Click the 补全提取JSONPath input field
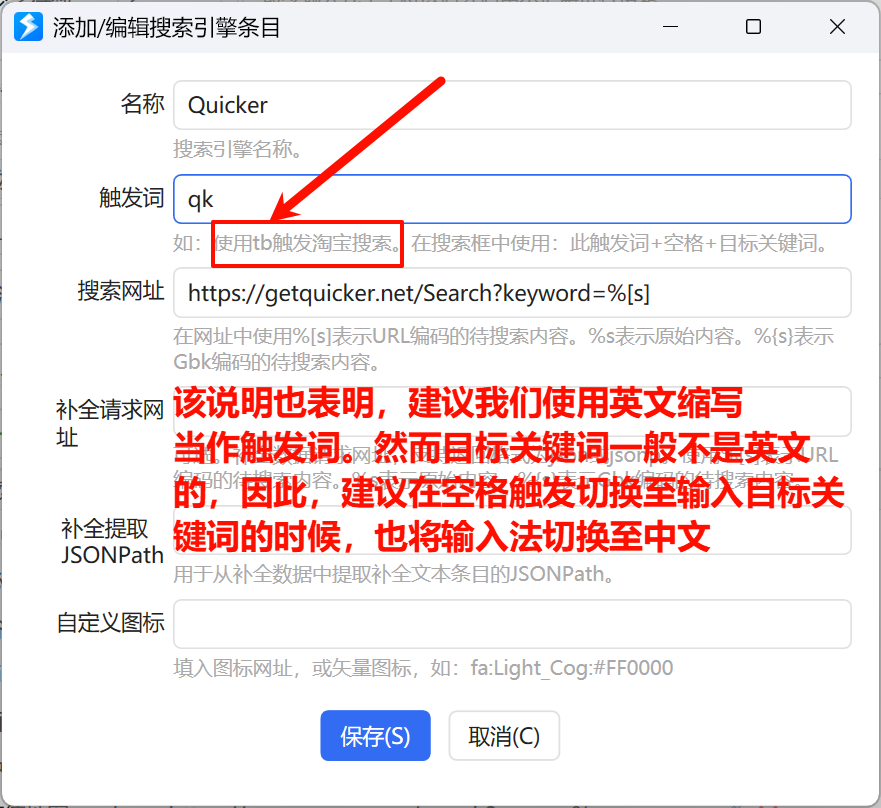The height and width of the screenshot is (808, 881). (512, 530)
